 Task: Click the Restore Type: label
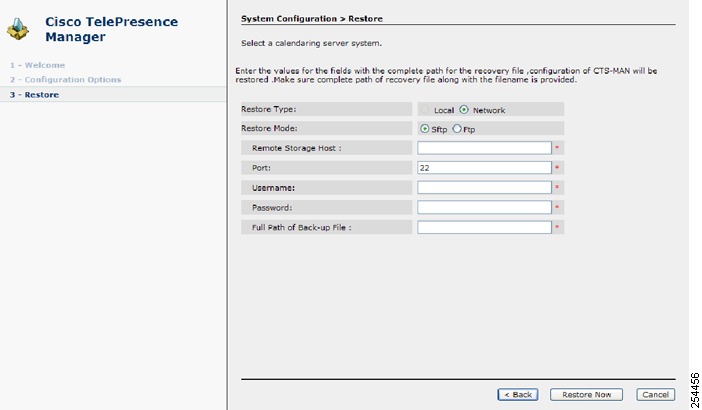coord(269,109)
